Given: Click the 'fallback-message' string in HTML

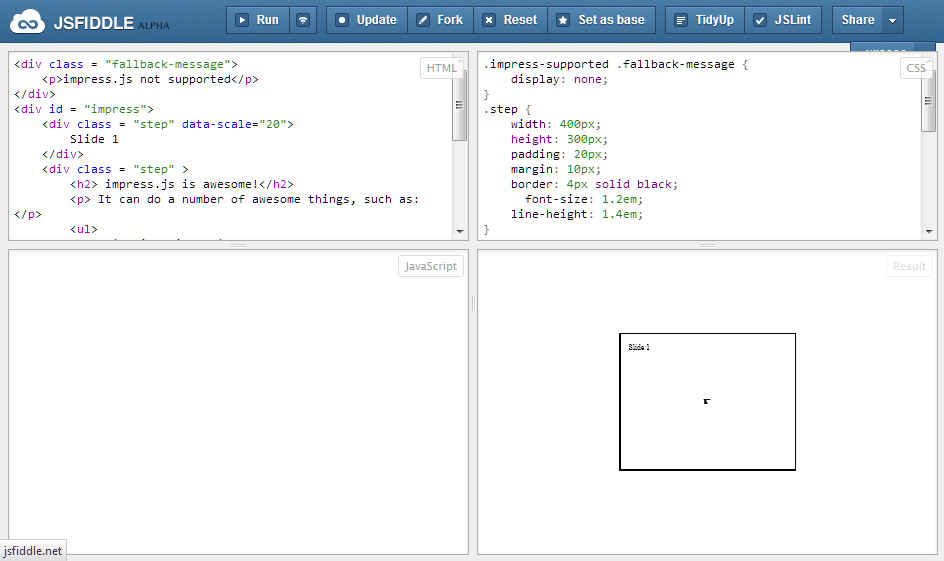Looking at the screenshot, I should point(167,64).
